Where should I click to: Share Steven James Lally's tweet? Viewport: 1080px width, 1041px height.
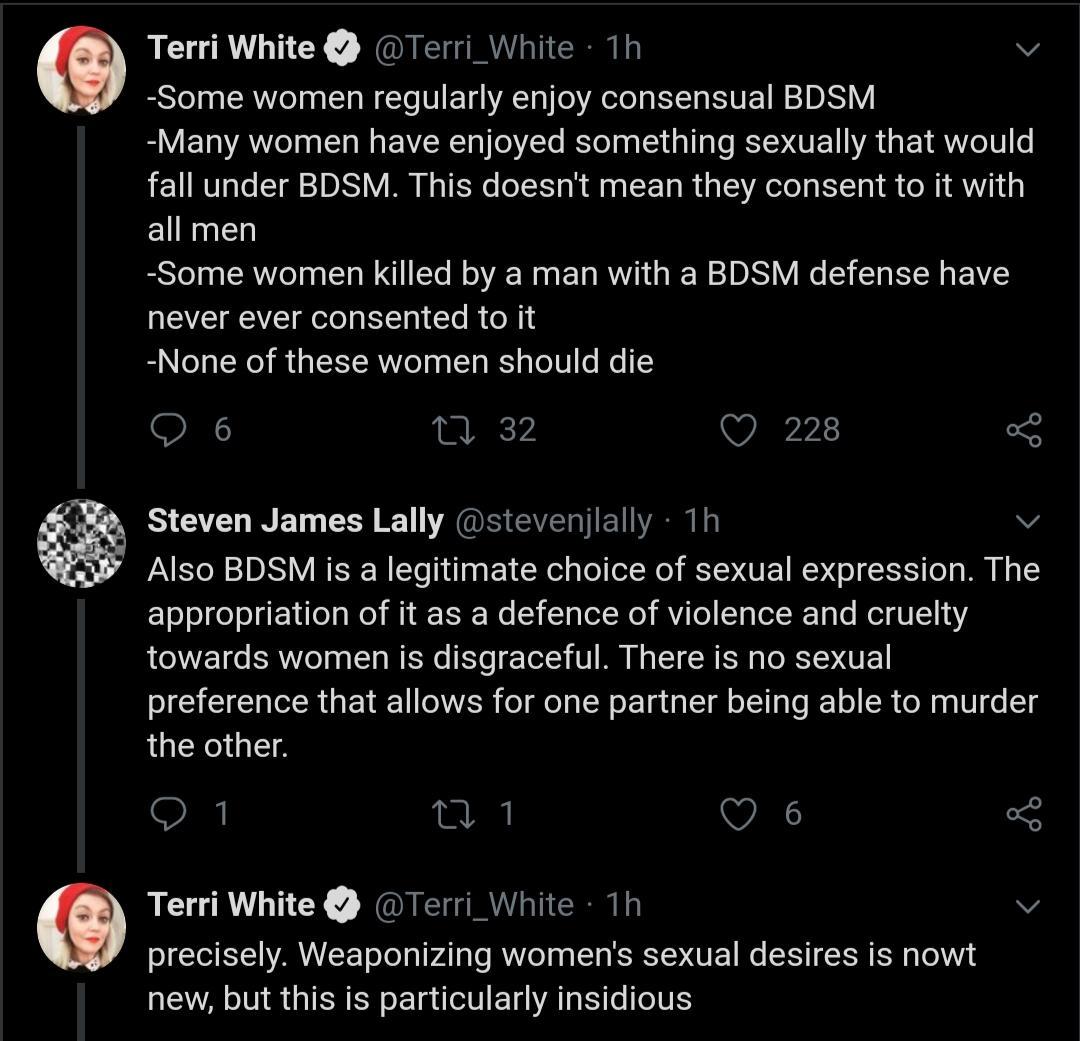(x=1022, y=814)
